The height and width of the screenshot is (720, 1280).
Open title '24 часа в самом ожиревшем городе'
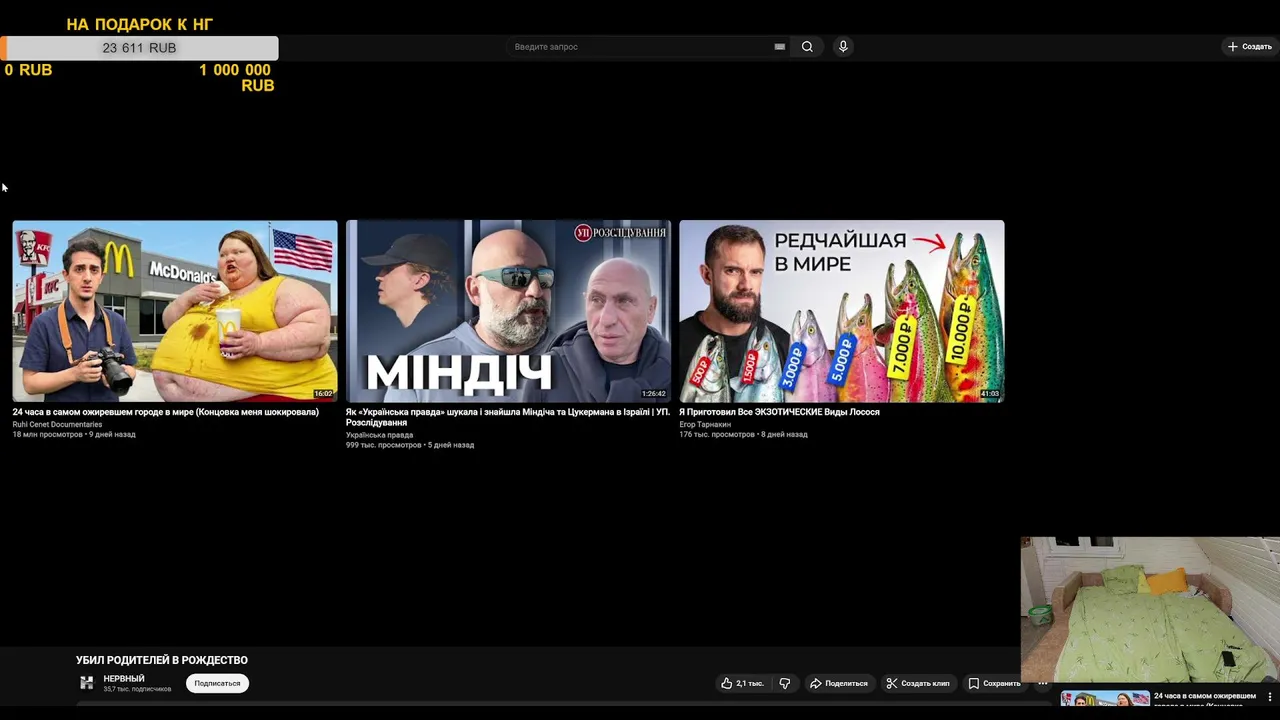click(x=165, y=412)
